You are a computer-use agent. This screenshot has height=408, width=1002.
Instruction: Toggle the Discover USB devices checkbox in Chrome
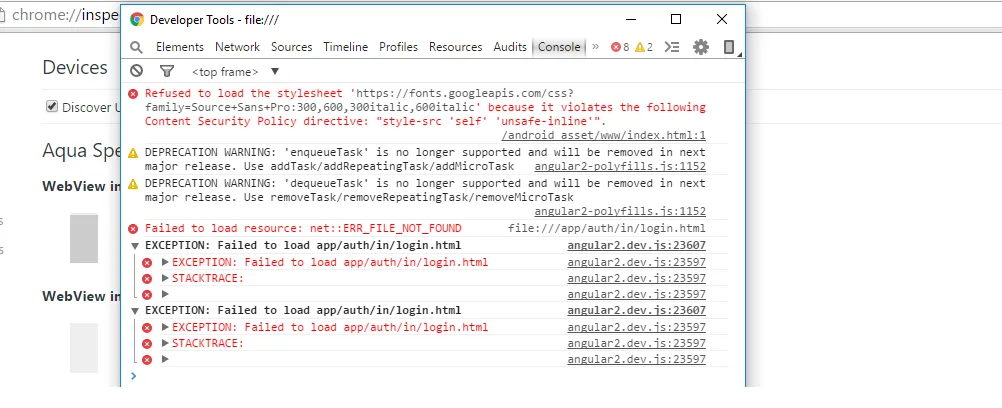52,106
